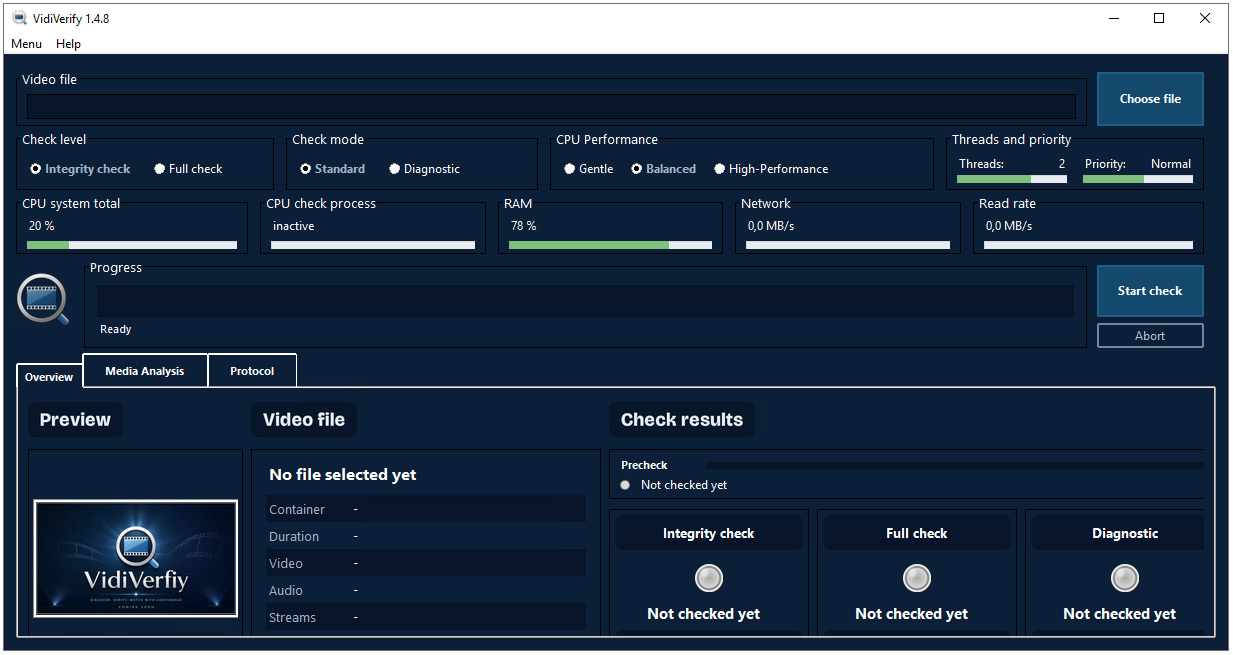
Task: Click the film magnifier icon beside Progress
Action: (x=44, y=299)
